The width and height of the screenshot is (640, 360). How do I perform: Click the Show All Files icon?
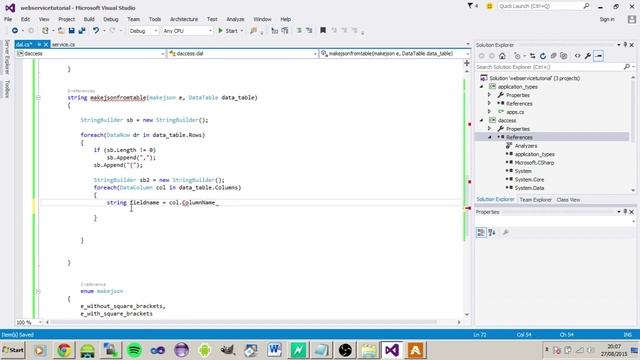564,56
